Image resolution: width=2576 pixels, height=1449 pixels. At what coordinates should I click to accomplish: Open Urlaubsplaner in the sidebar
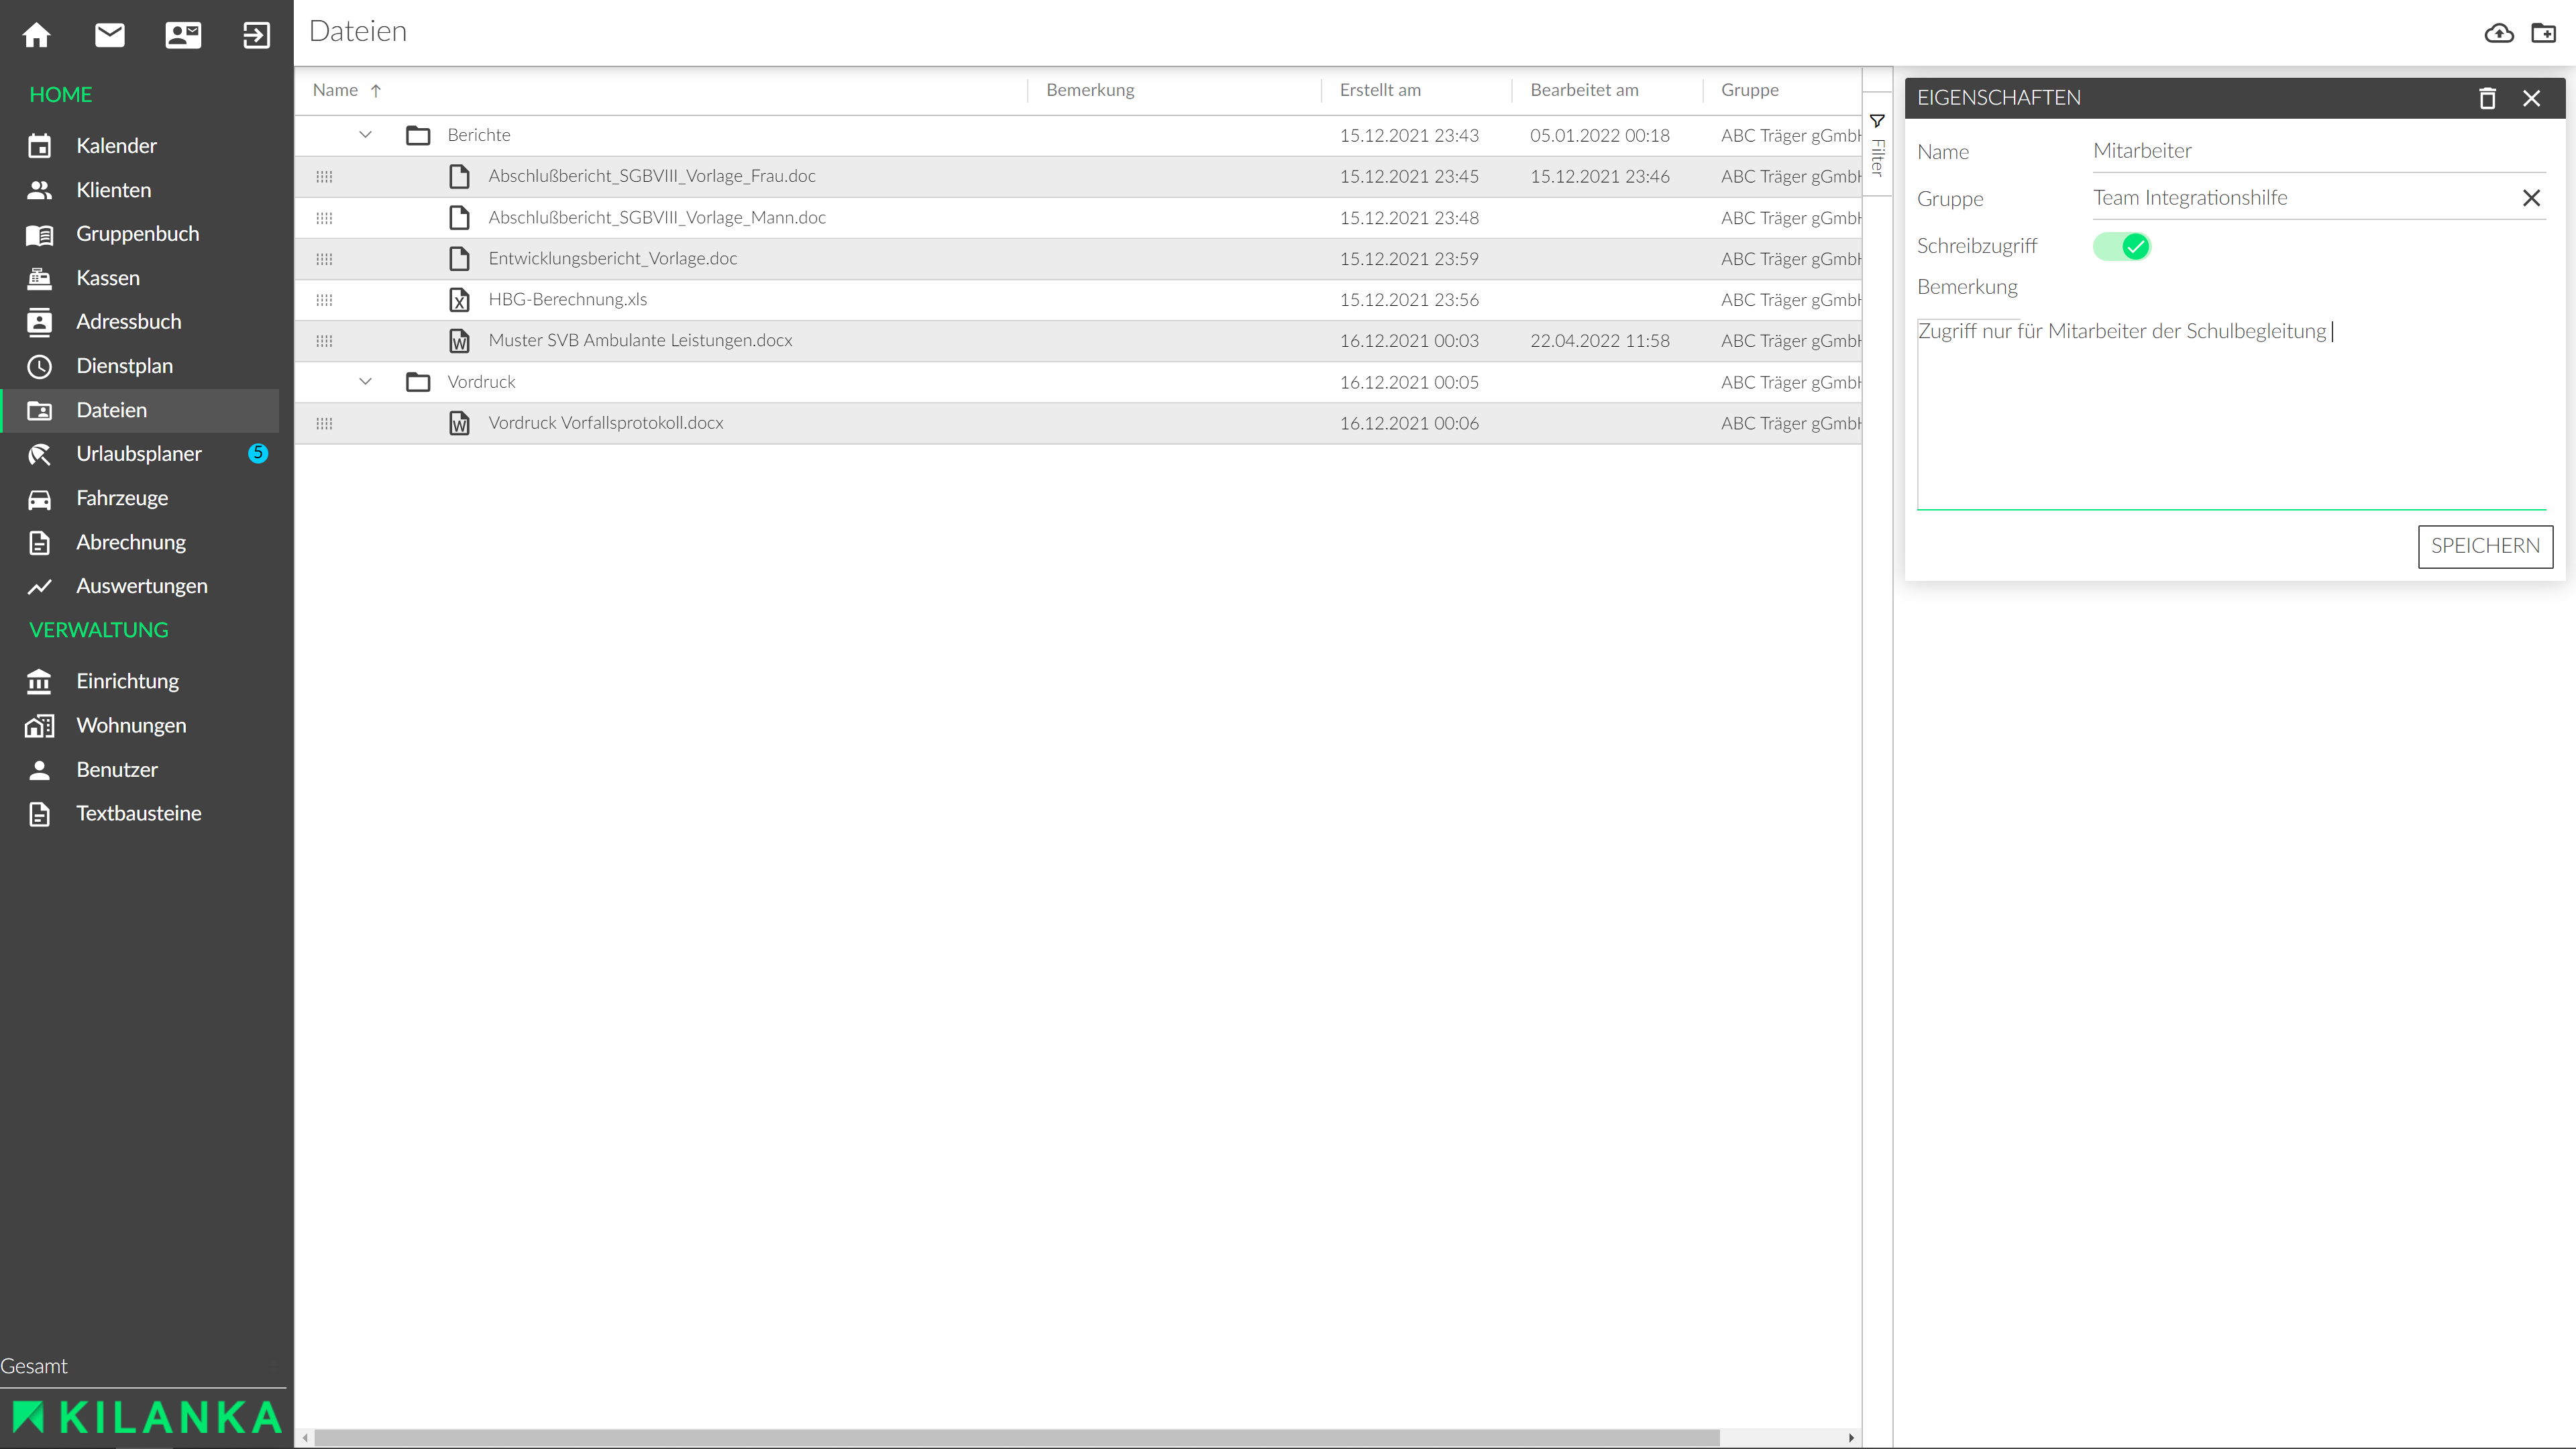pyautogui.click(x=139, y=454)
